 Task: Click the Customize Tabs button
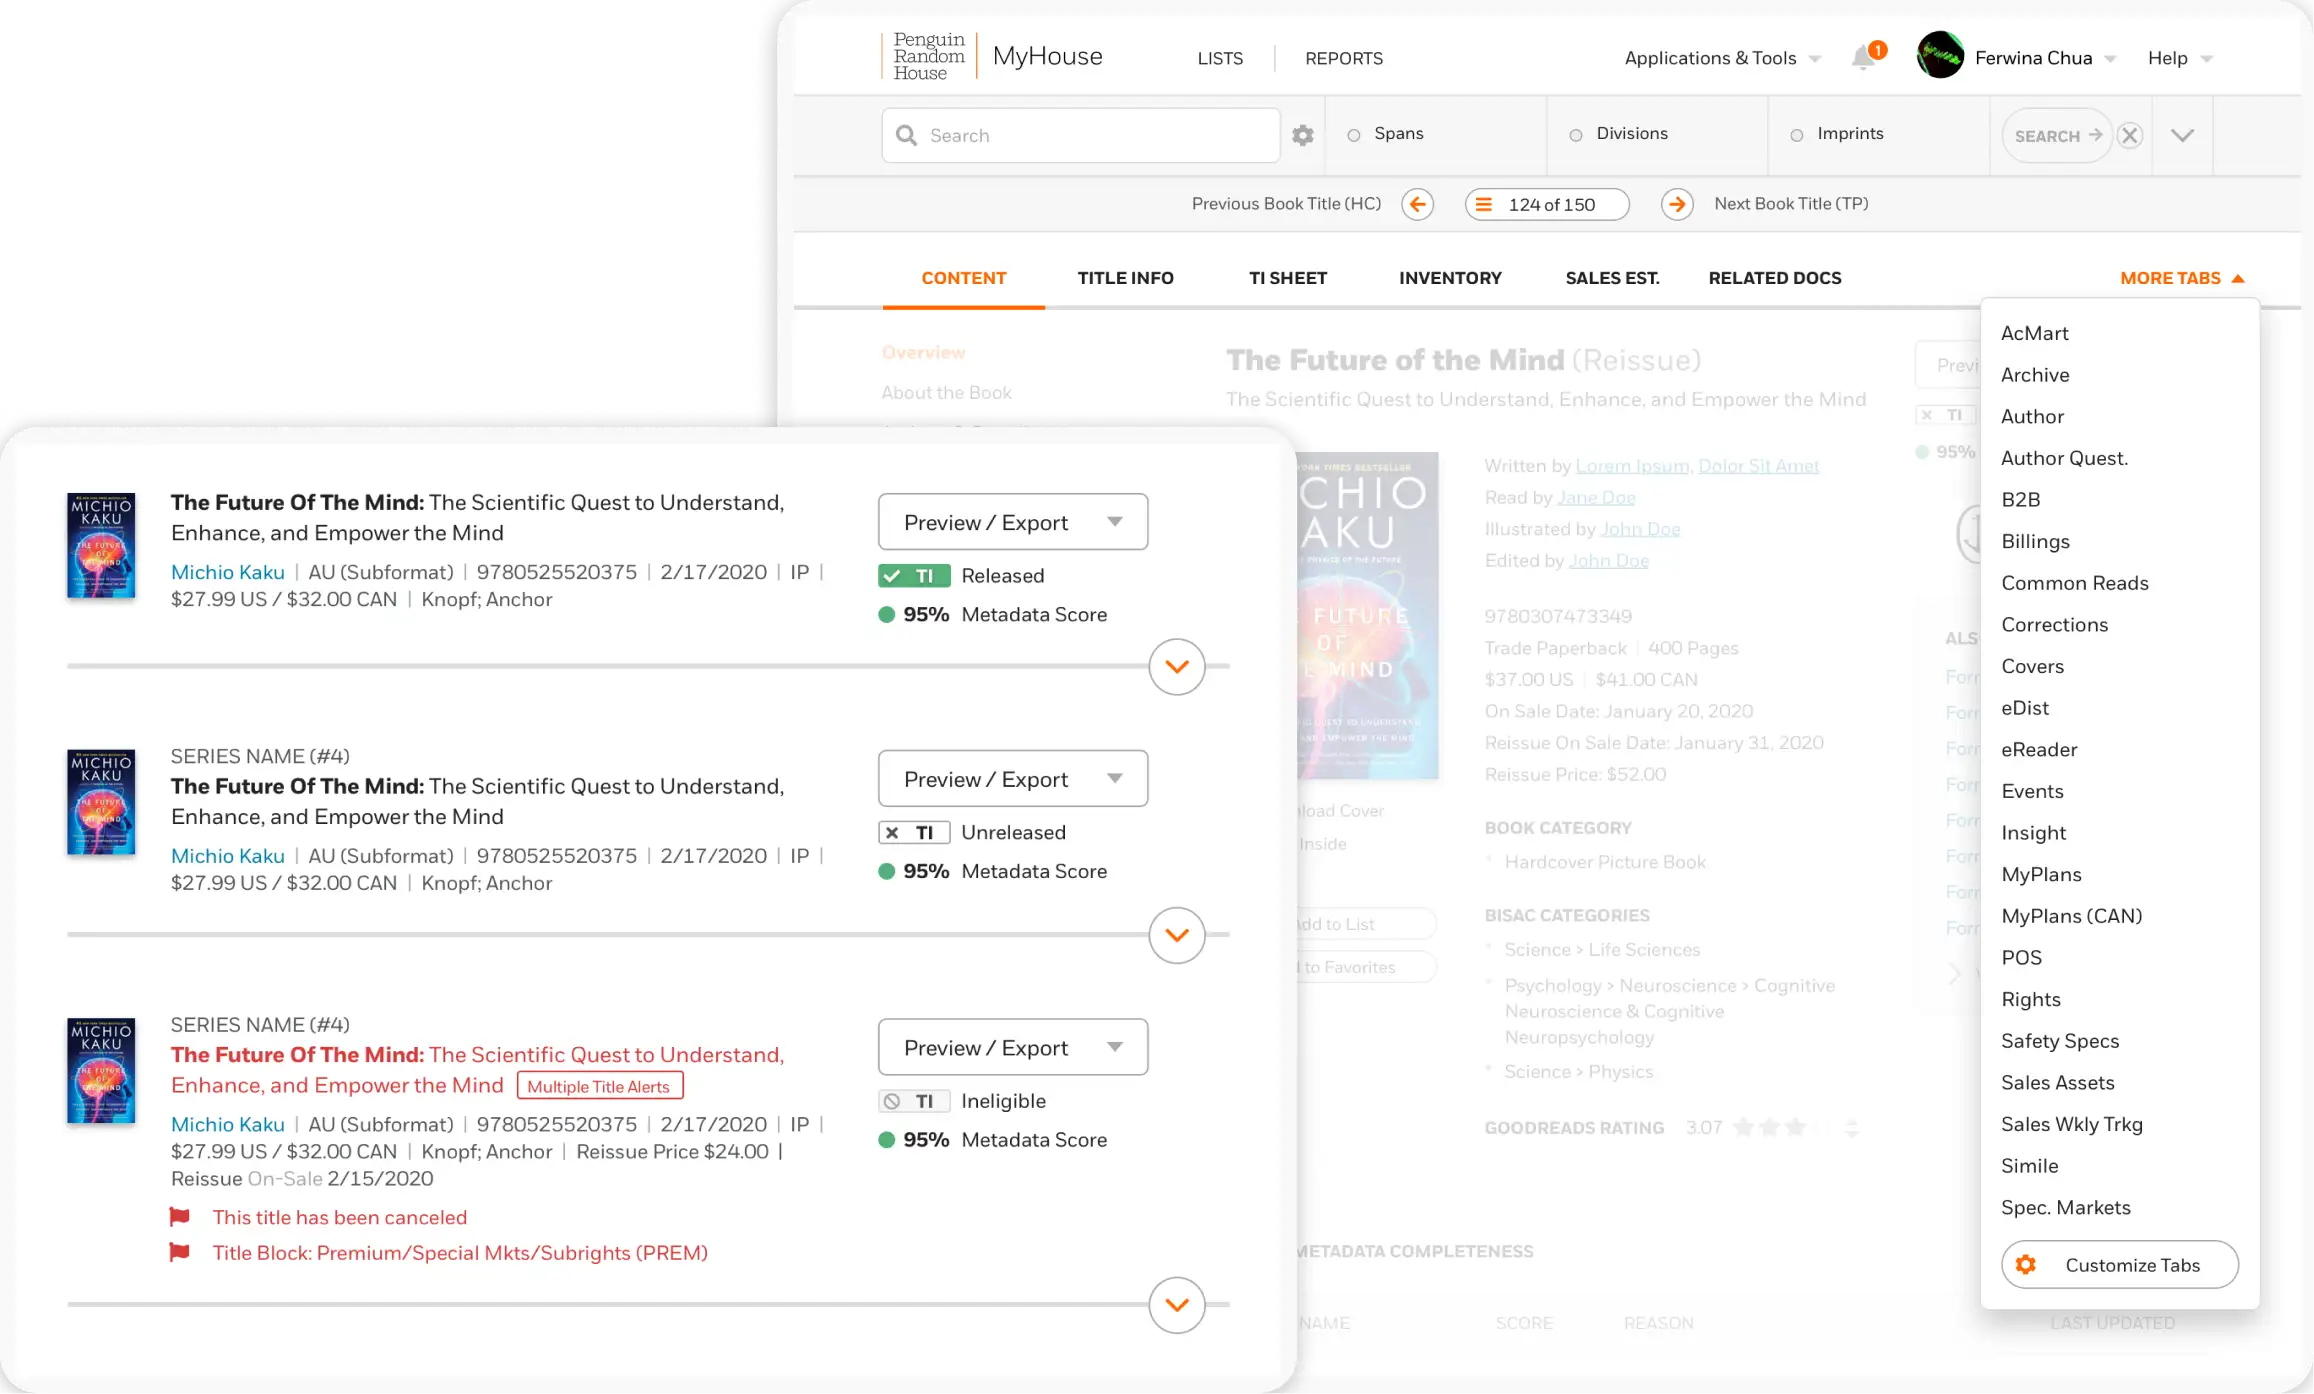[2119, 1265]
